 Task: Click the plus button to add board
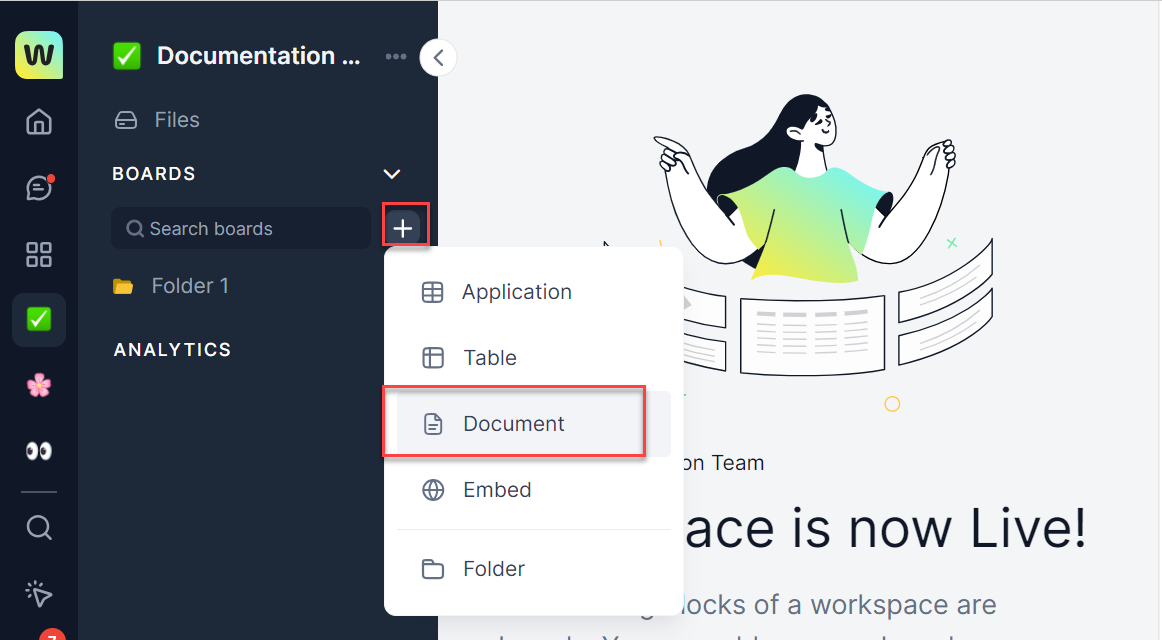tap(403, 229)
